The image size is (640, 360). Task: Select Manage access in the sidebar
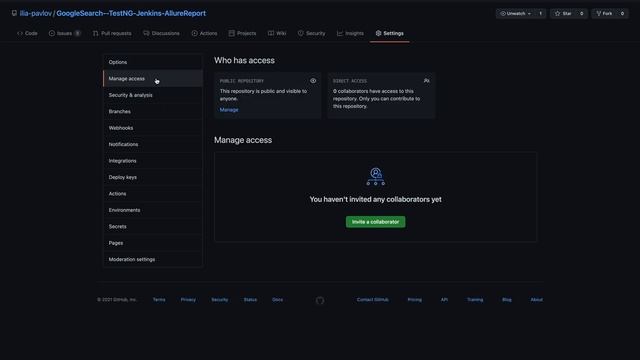(153, 78)
